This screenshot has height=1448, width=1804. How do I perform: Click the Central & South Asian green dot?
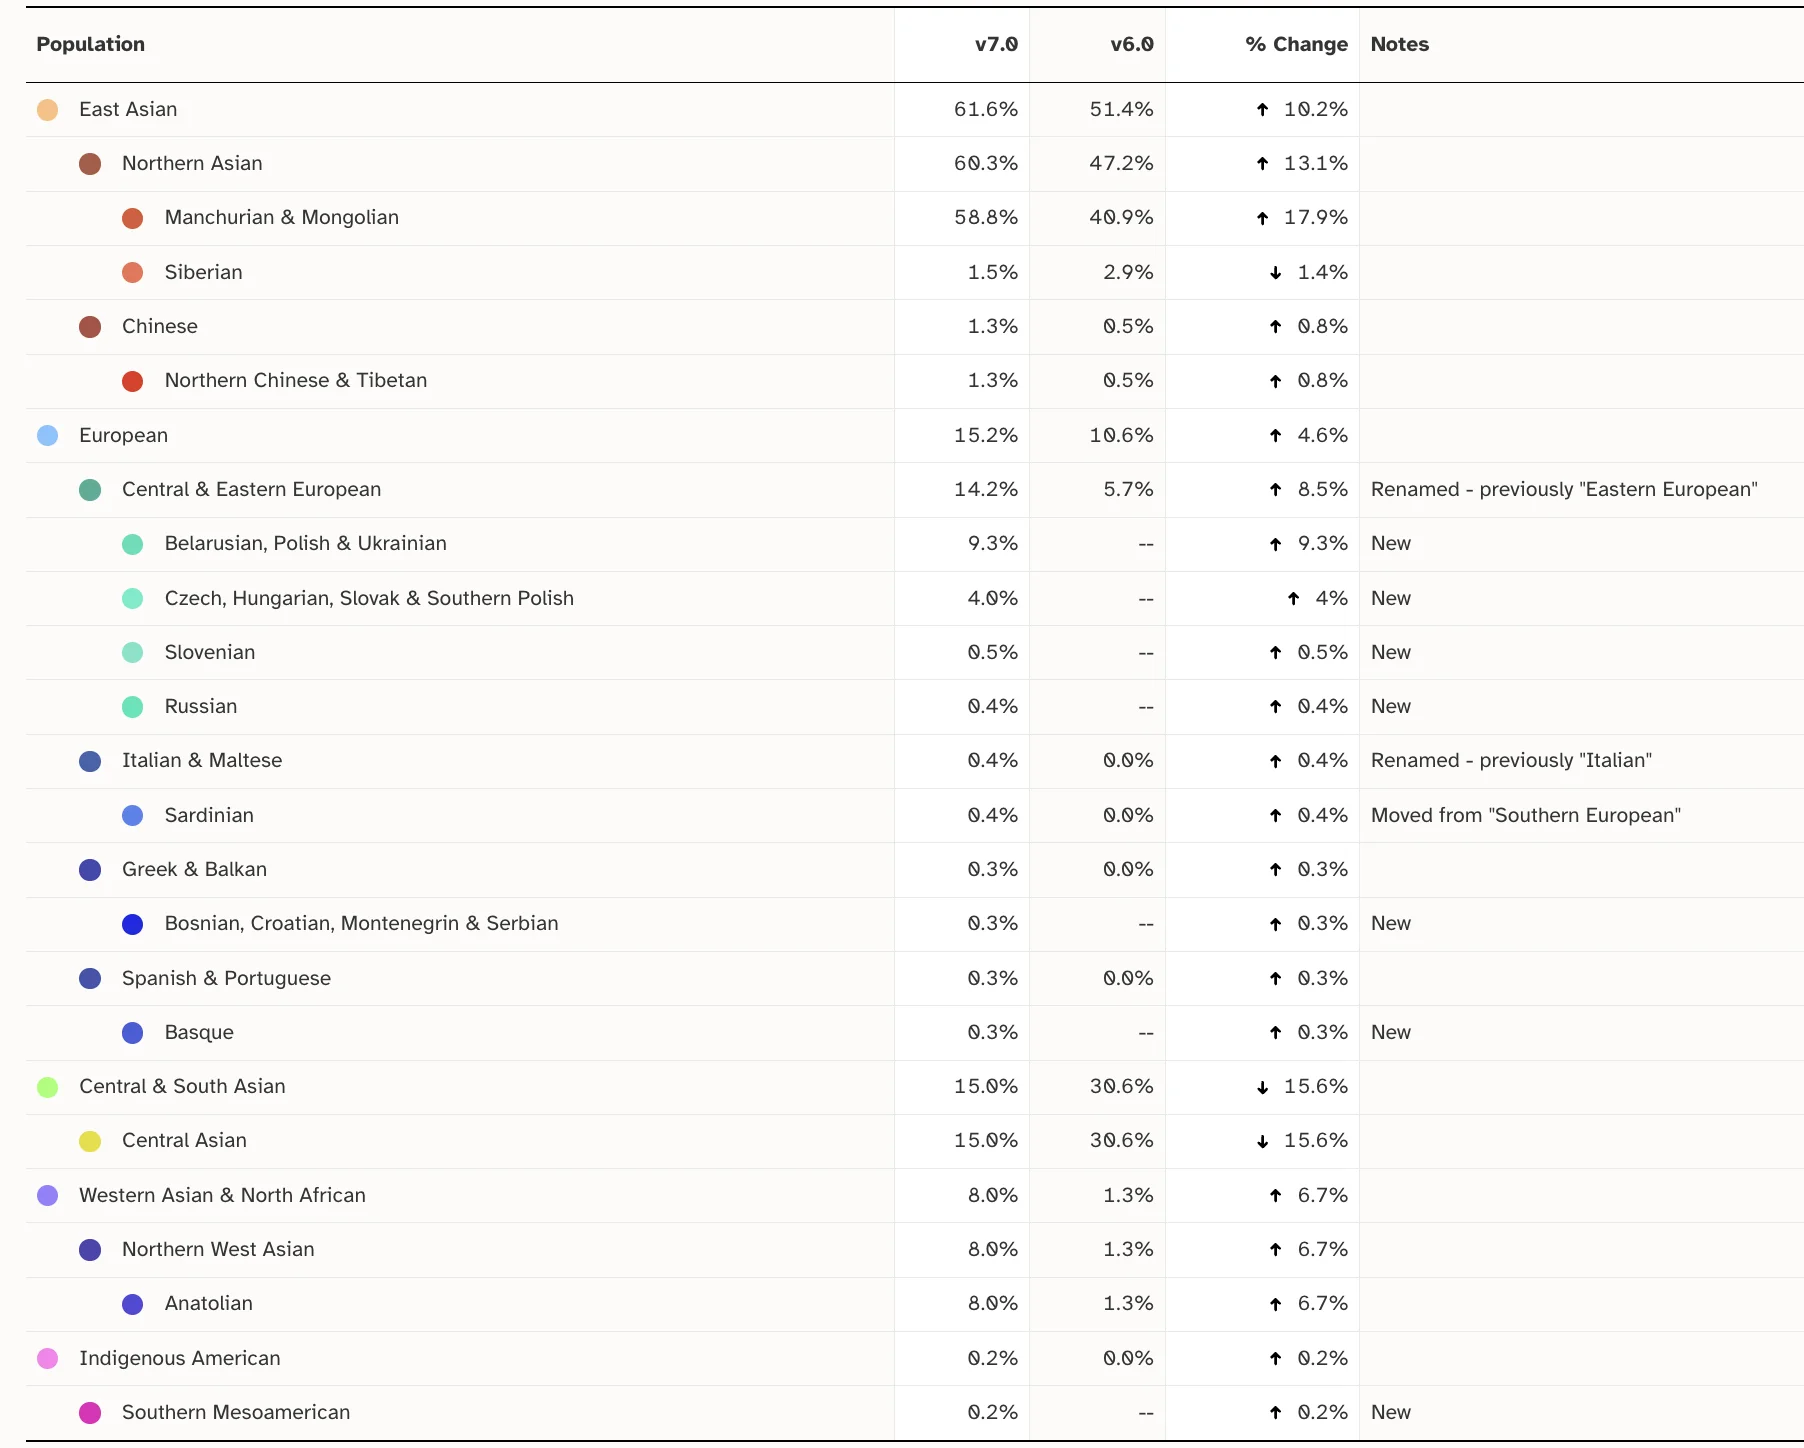pyautogui.click(x=47, y=1087)
